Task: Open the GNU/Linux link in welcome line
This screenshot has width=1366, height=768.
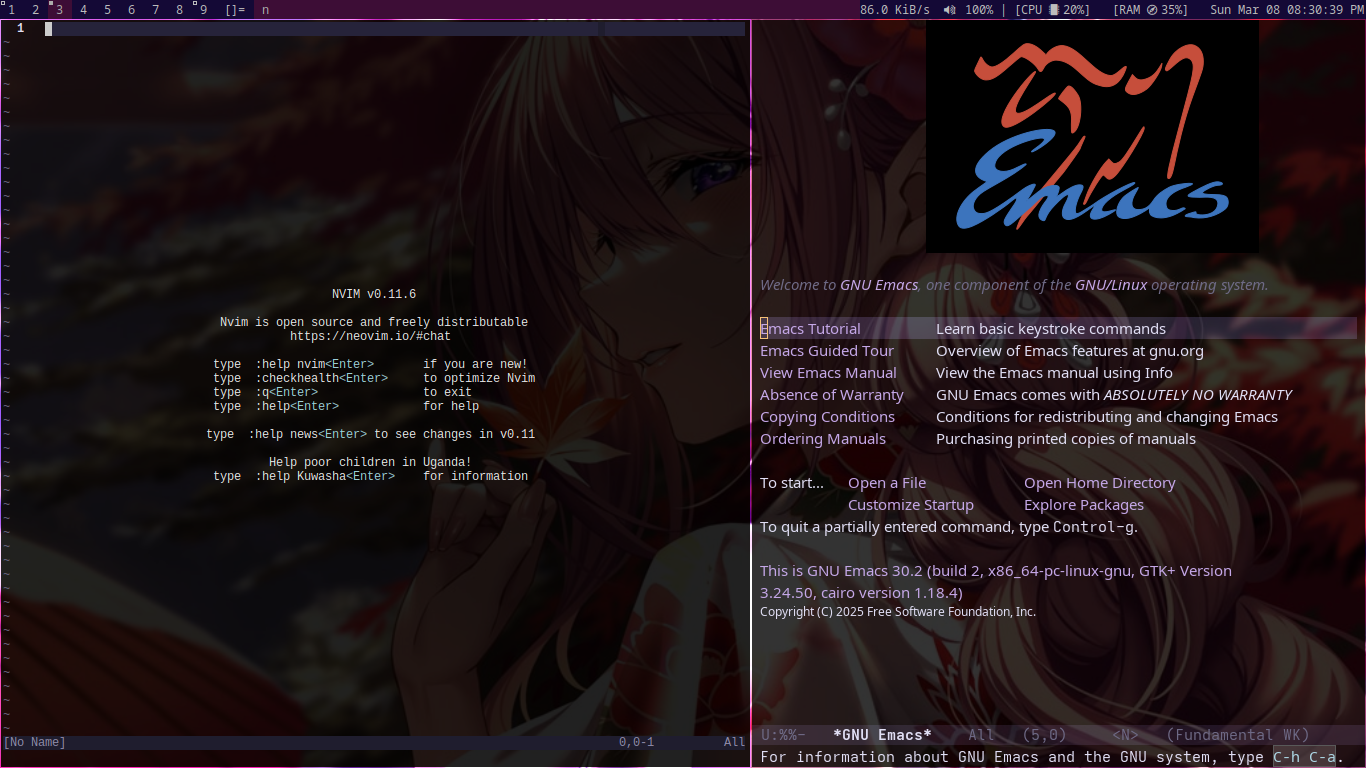Action: tap(1111, 285)
